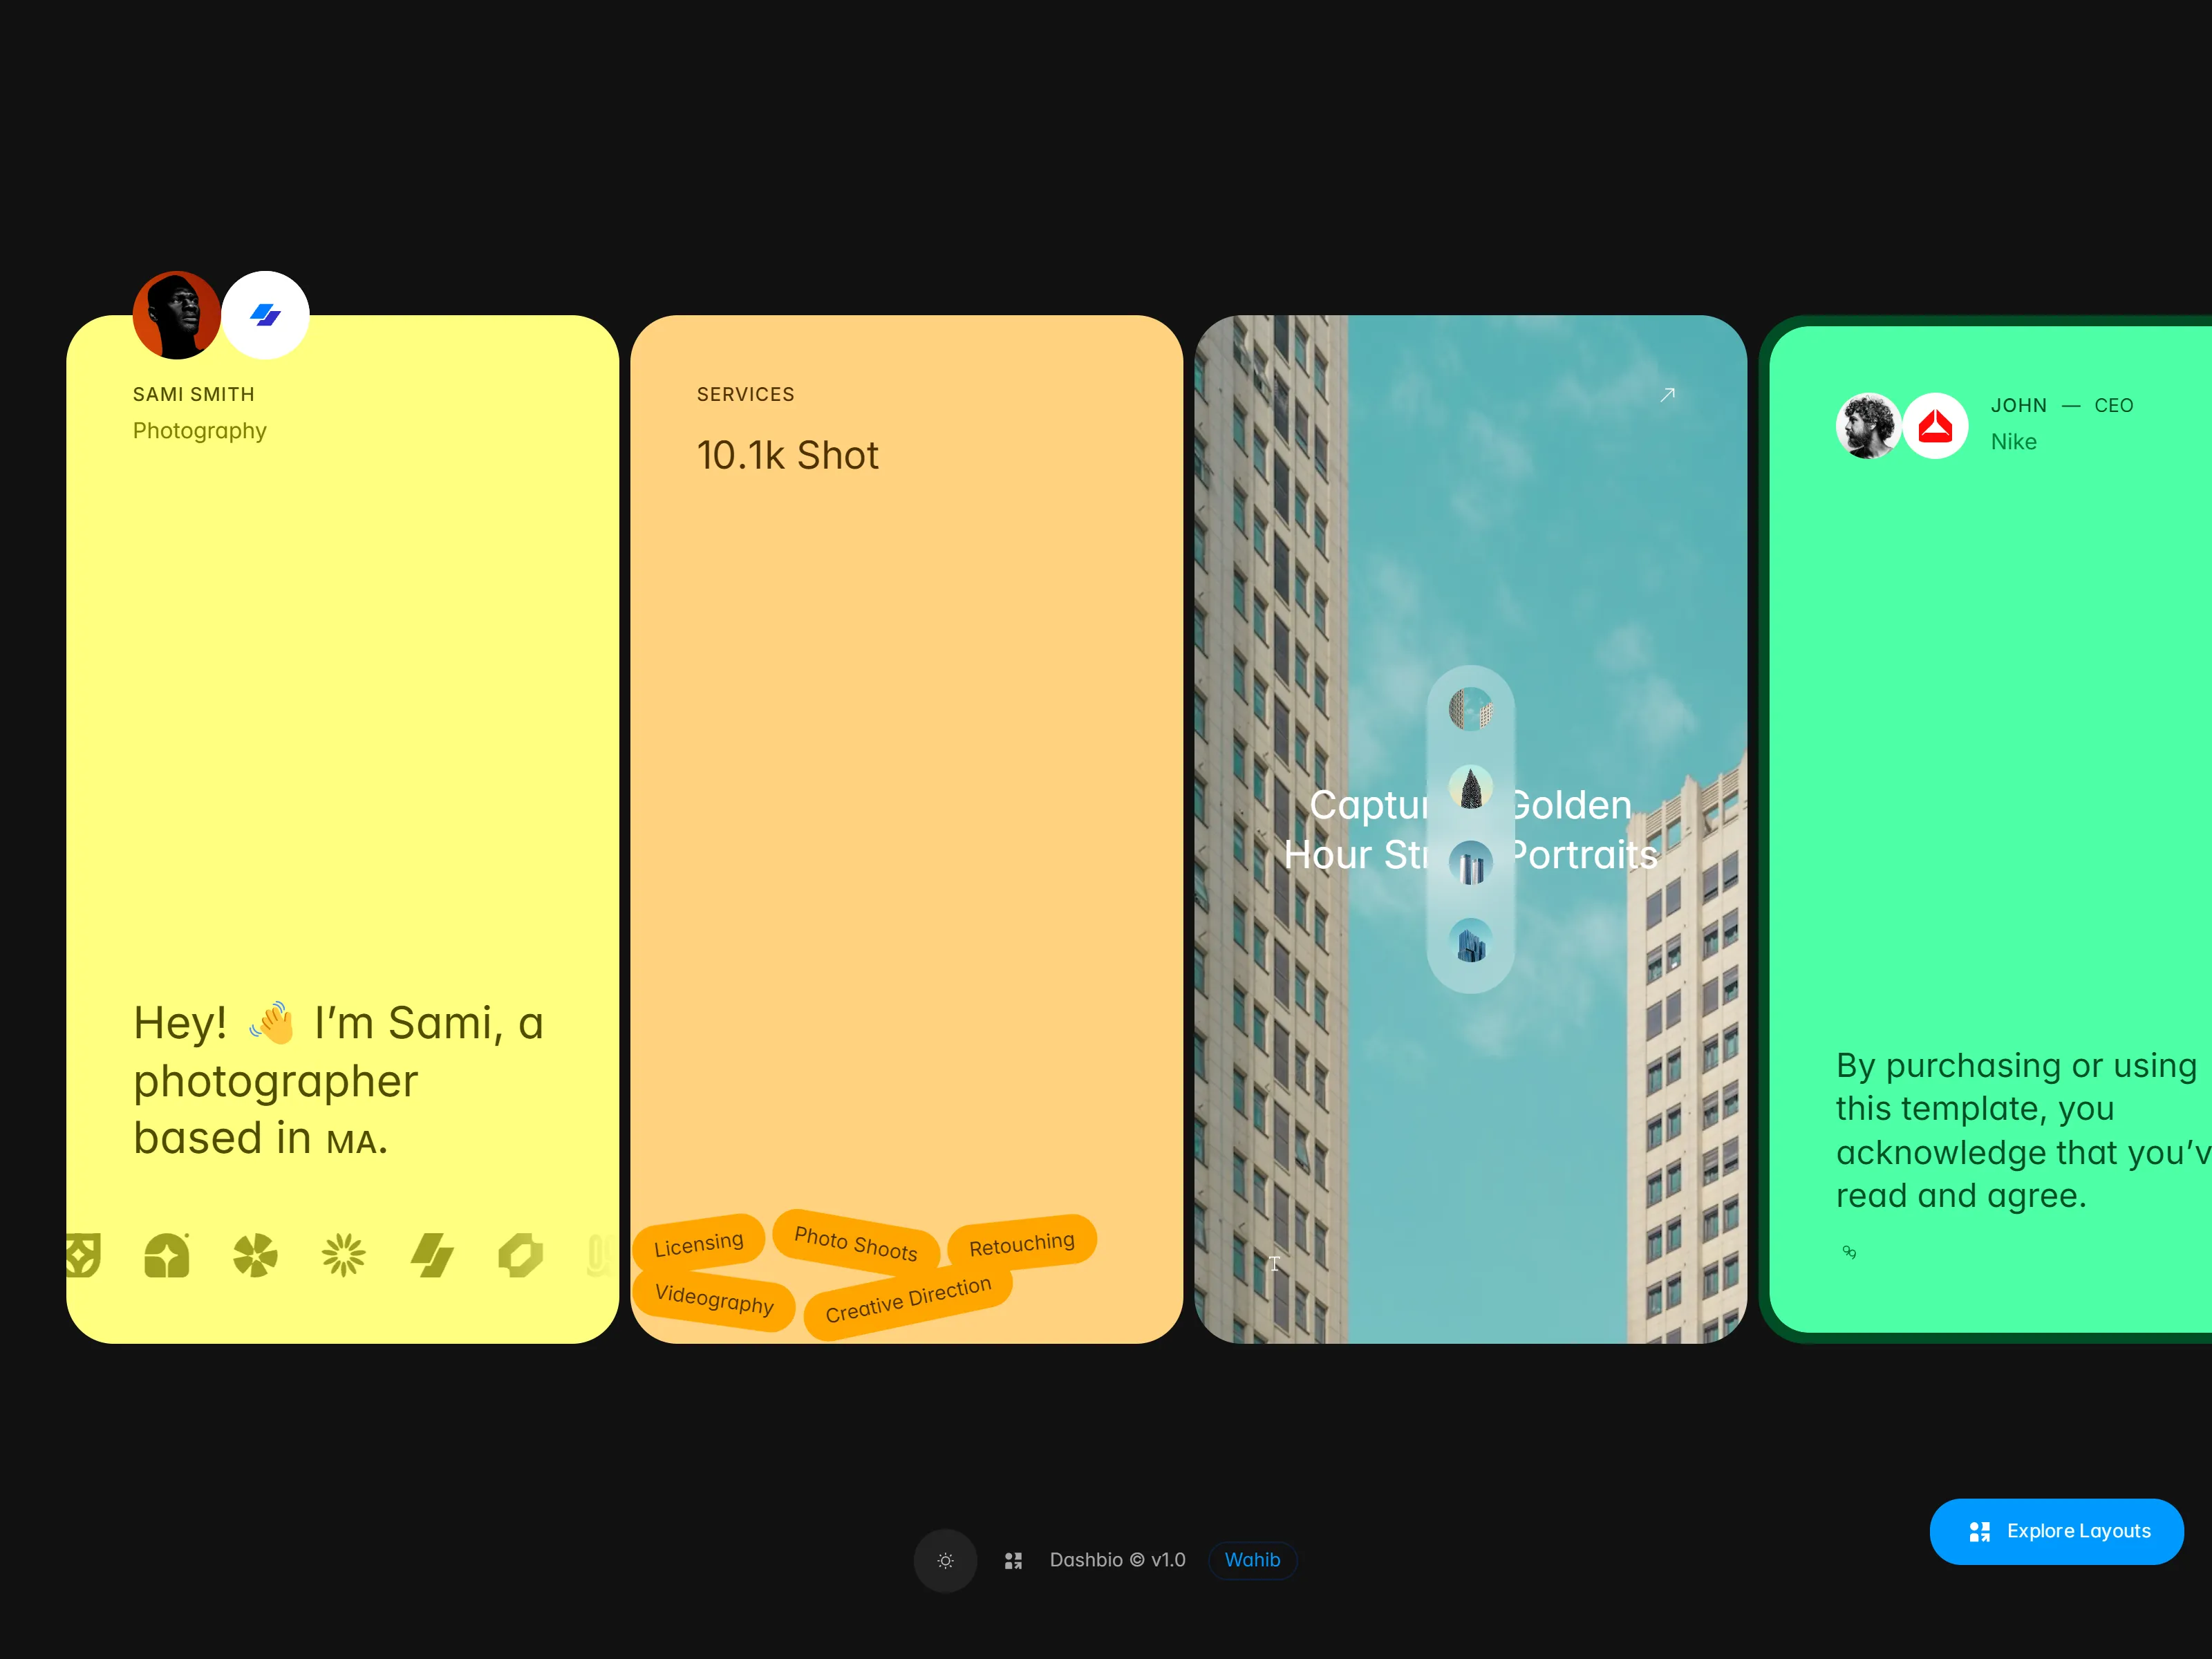Viewport: 2212px width, 1659px height.
Task: Click Sami Smith's profile avatar
Action: [x=177, y=315]
